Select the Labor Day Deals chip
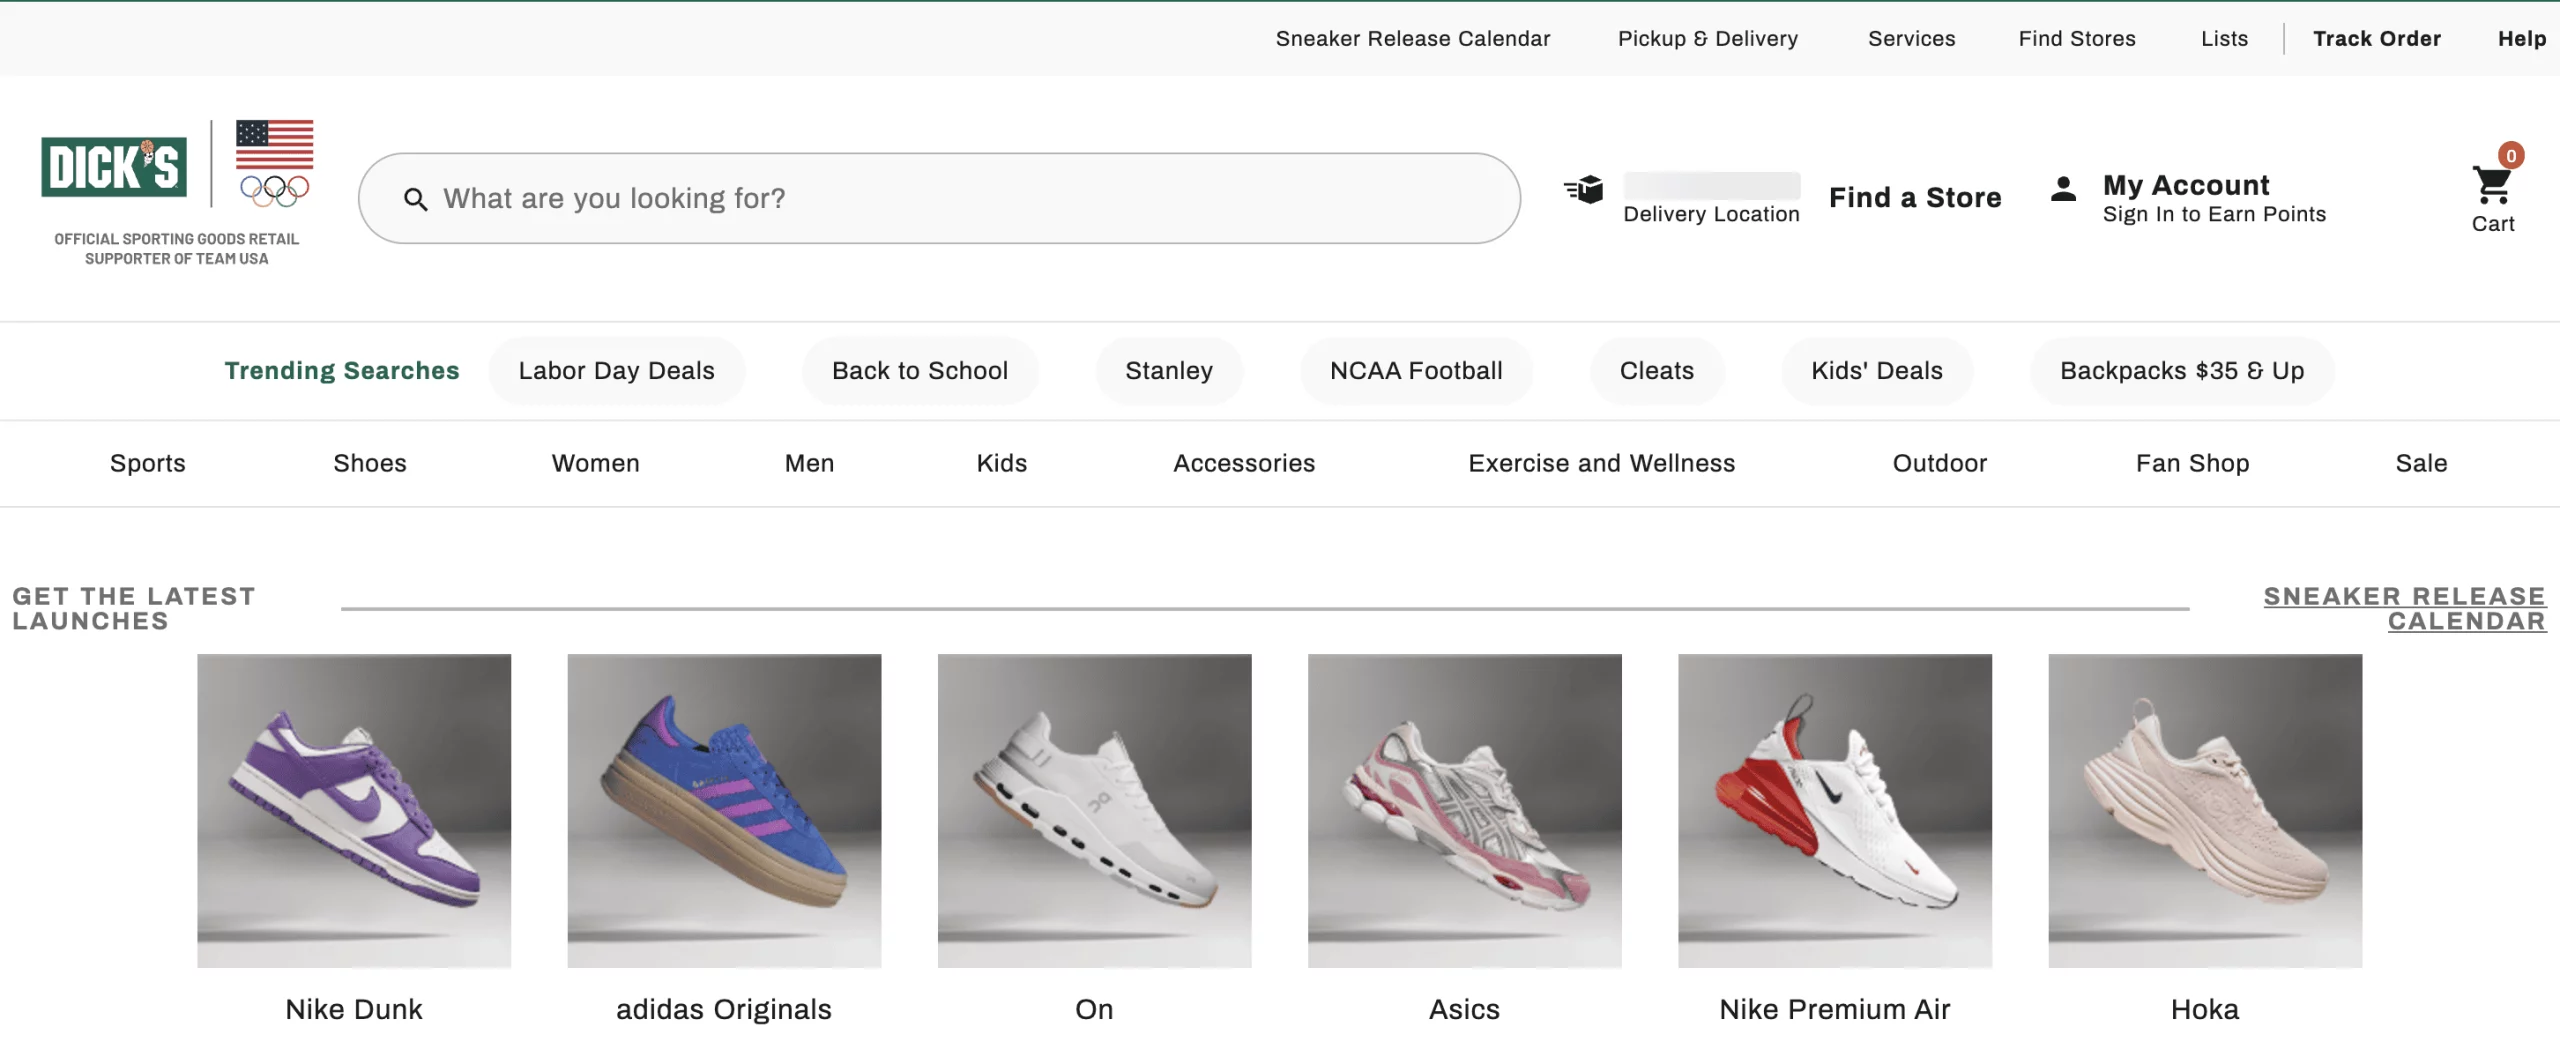The height and width of the screenshot is (1049, 2560). coord(616,371)
